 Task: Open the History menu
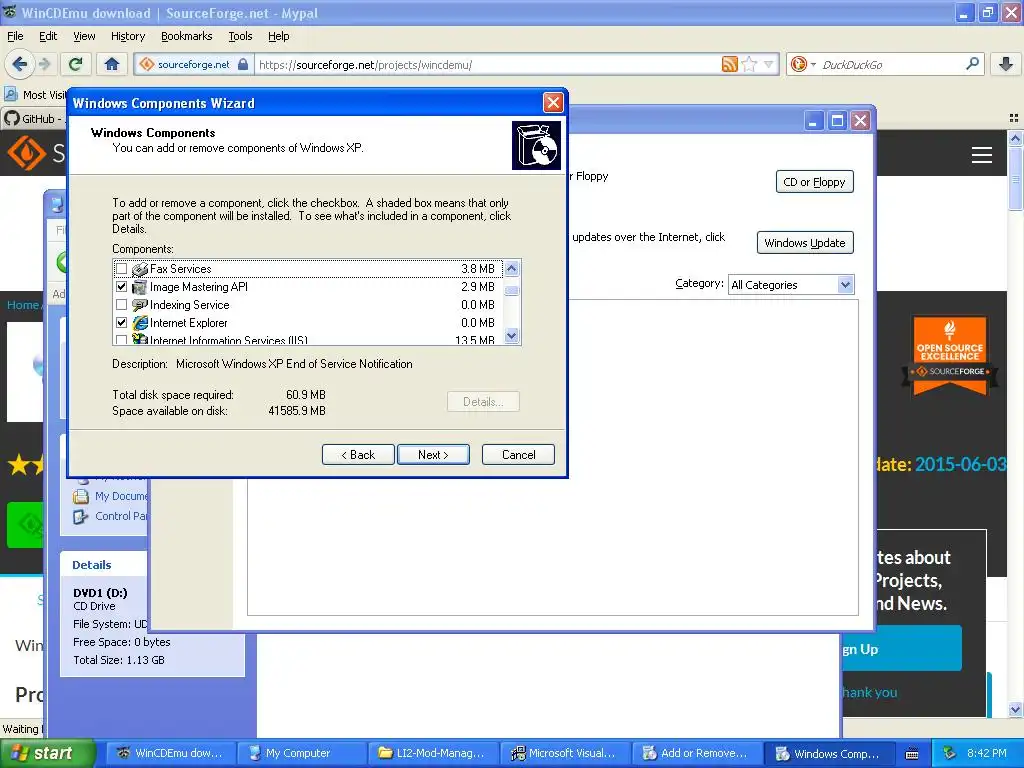[x=127, y=36]
